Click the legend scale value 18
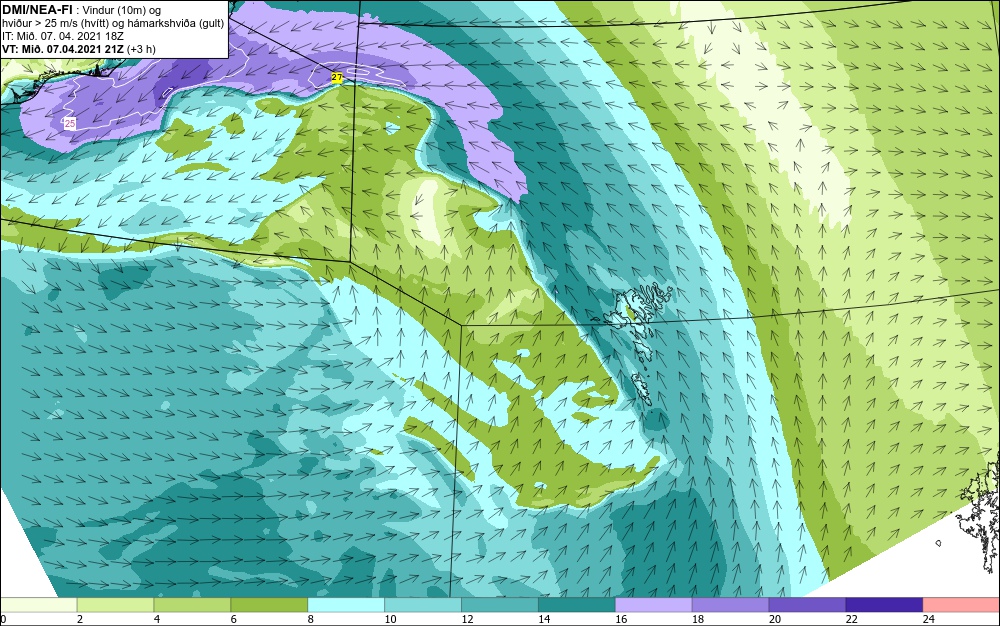The image size is (1000, 626). pos(698,619)
